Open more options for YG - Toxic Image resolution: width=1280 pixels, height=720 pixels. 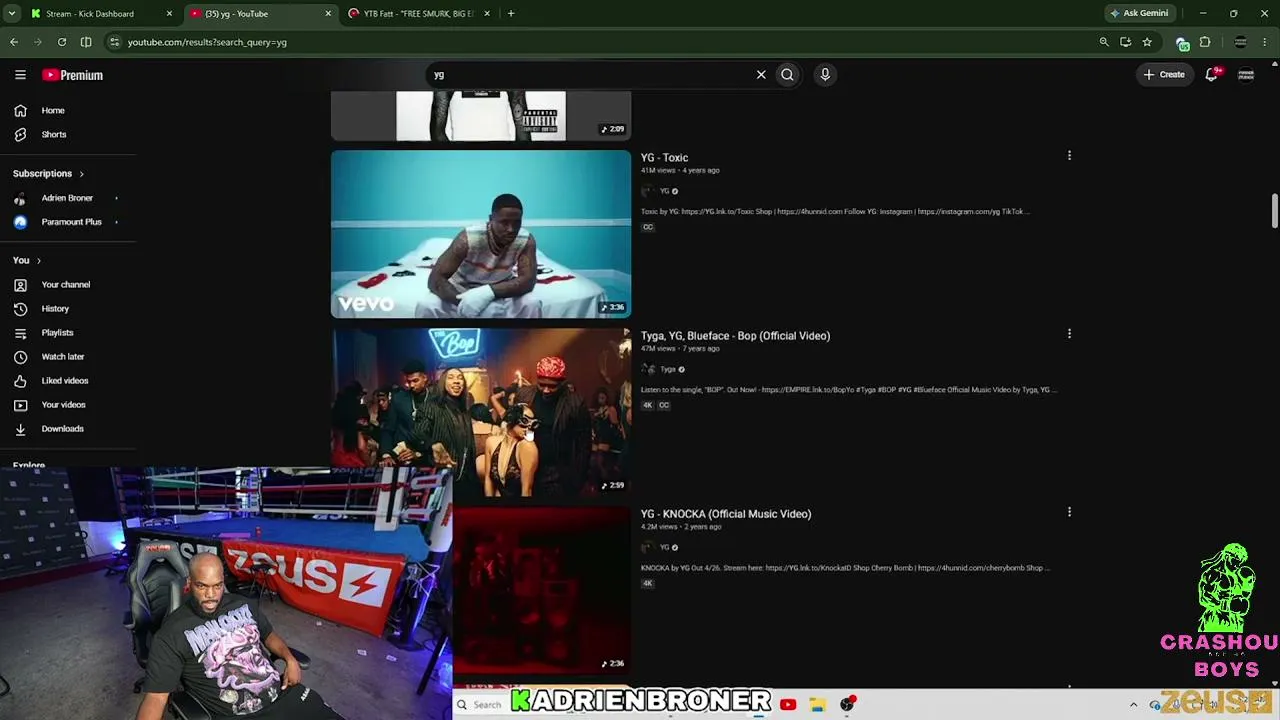1069,156
